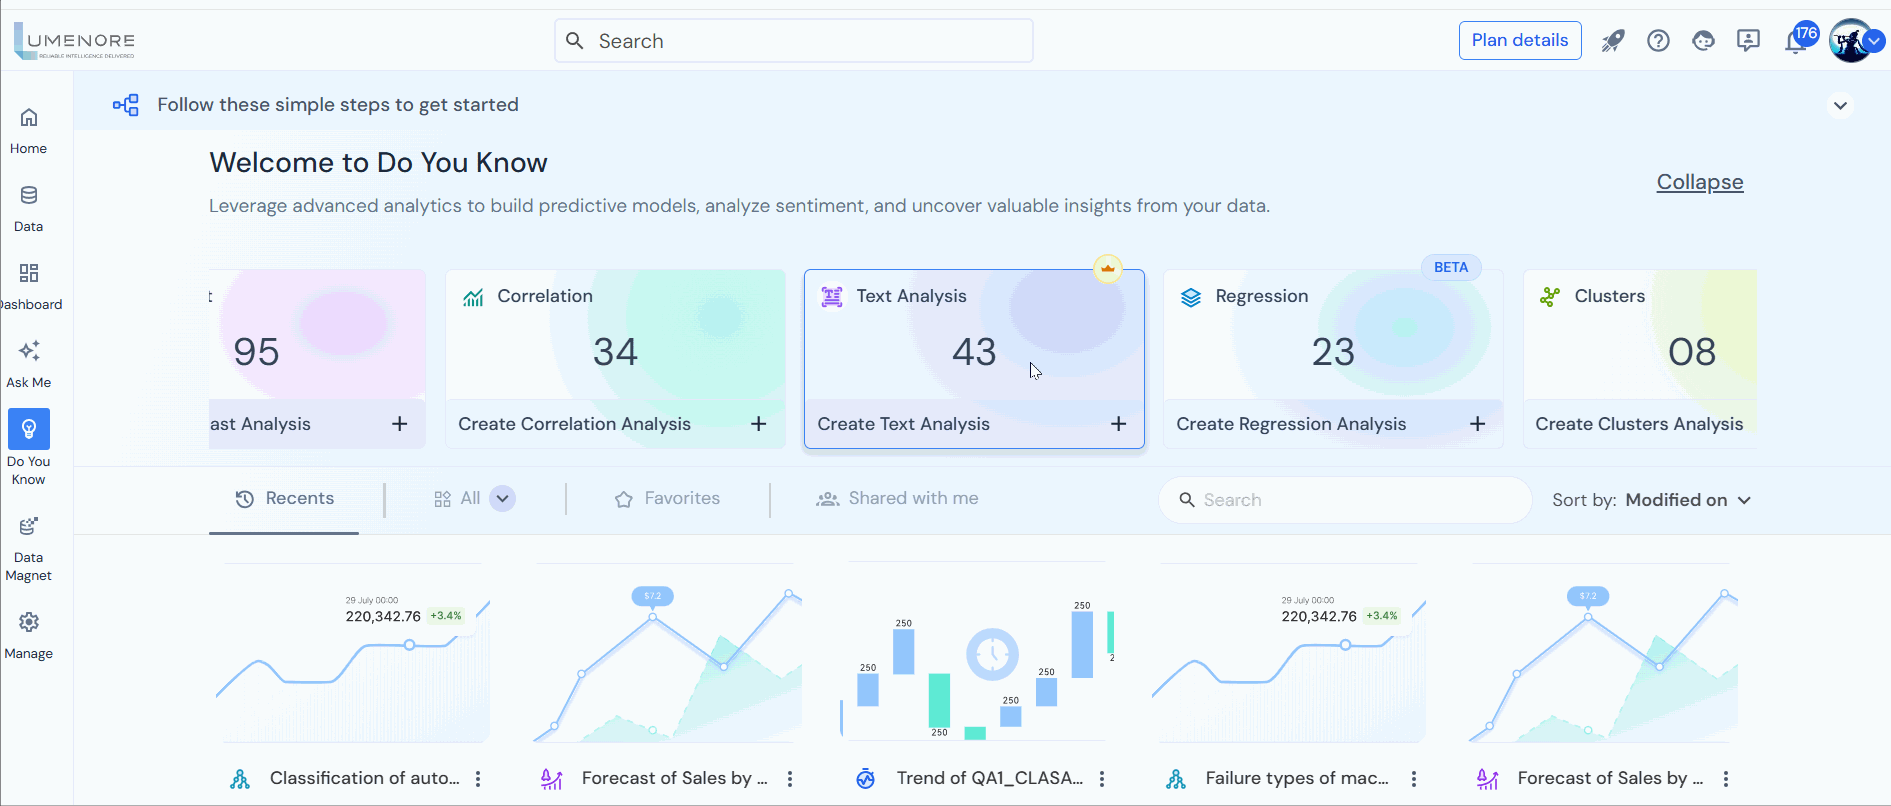Image resolution: width=1891 pixels, height=806 pixels.
Task: Open the Data section in sidebar
Action: pos(29,208)
